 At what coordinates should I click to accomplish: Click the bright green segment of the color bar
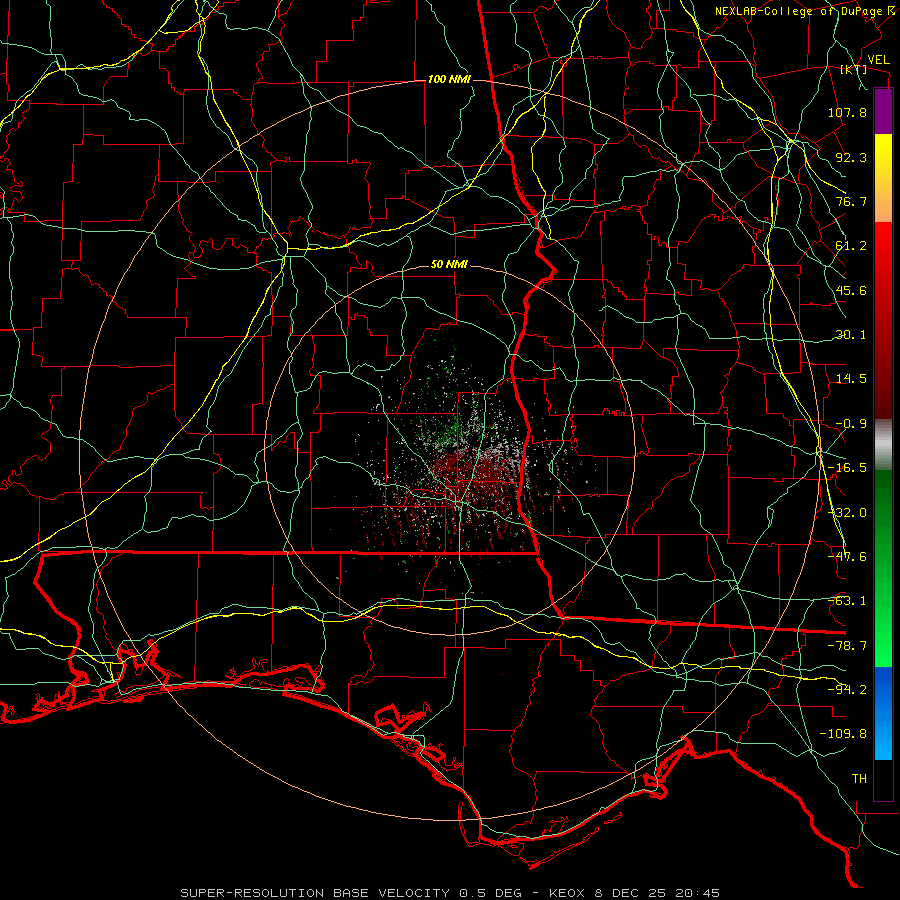[883, 568]
